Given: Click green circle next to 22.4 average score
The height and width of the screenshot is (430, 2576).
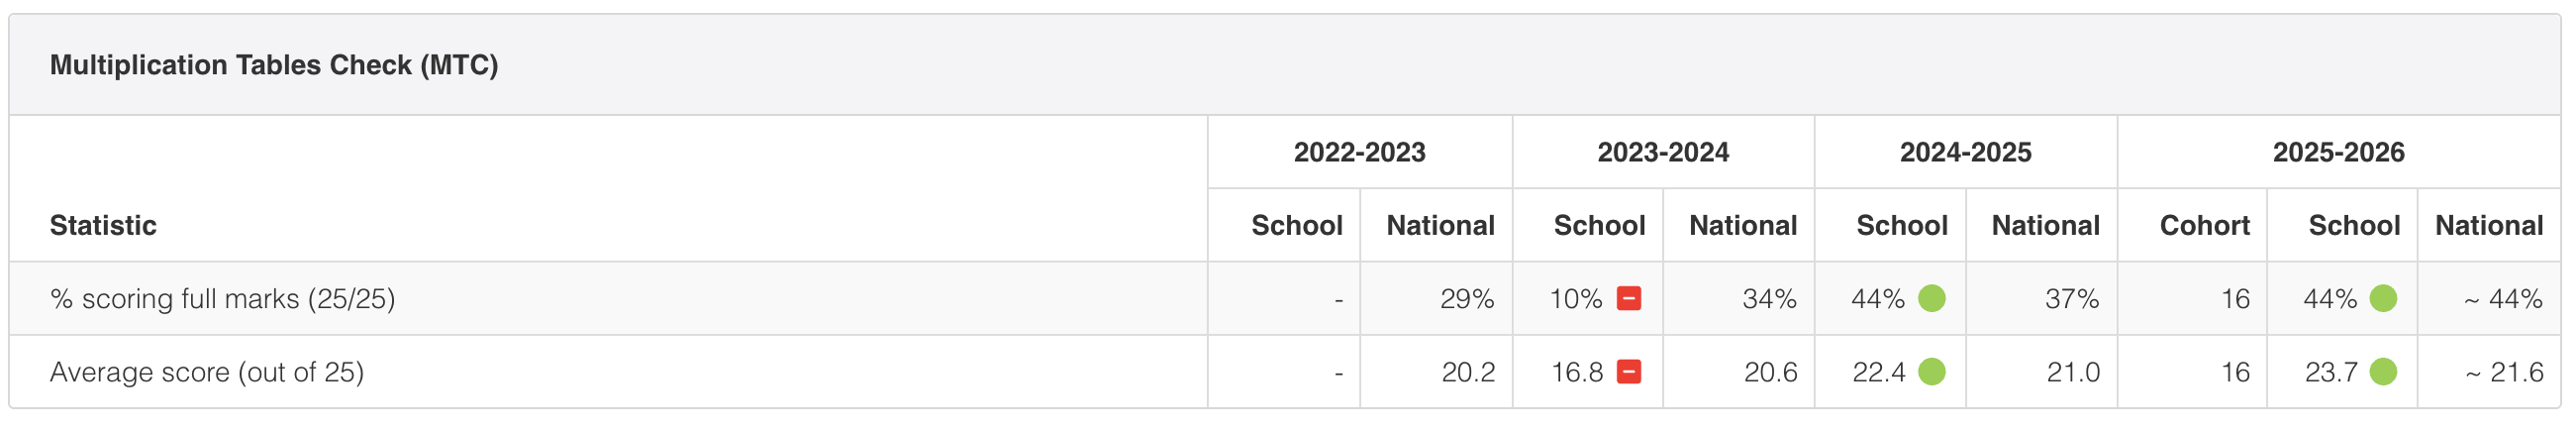Looking at the screenshot, I should click(1932, 372).
